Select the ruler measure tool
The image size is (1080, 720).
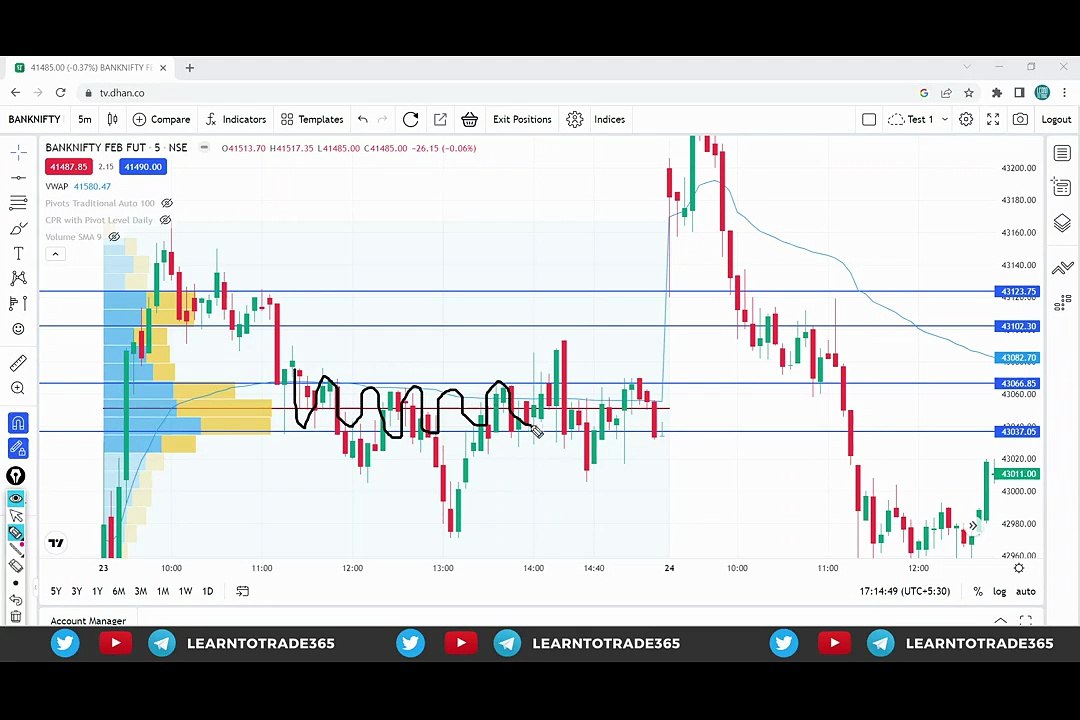19,362
